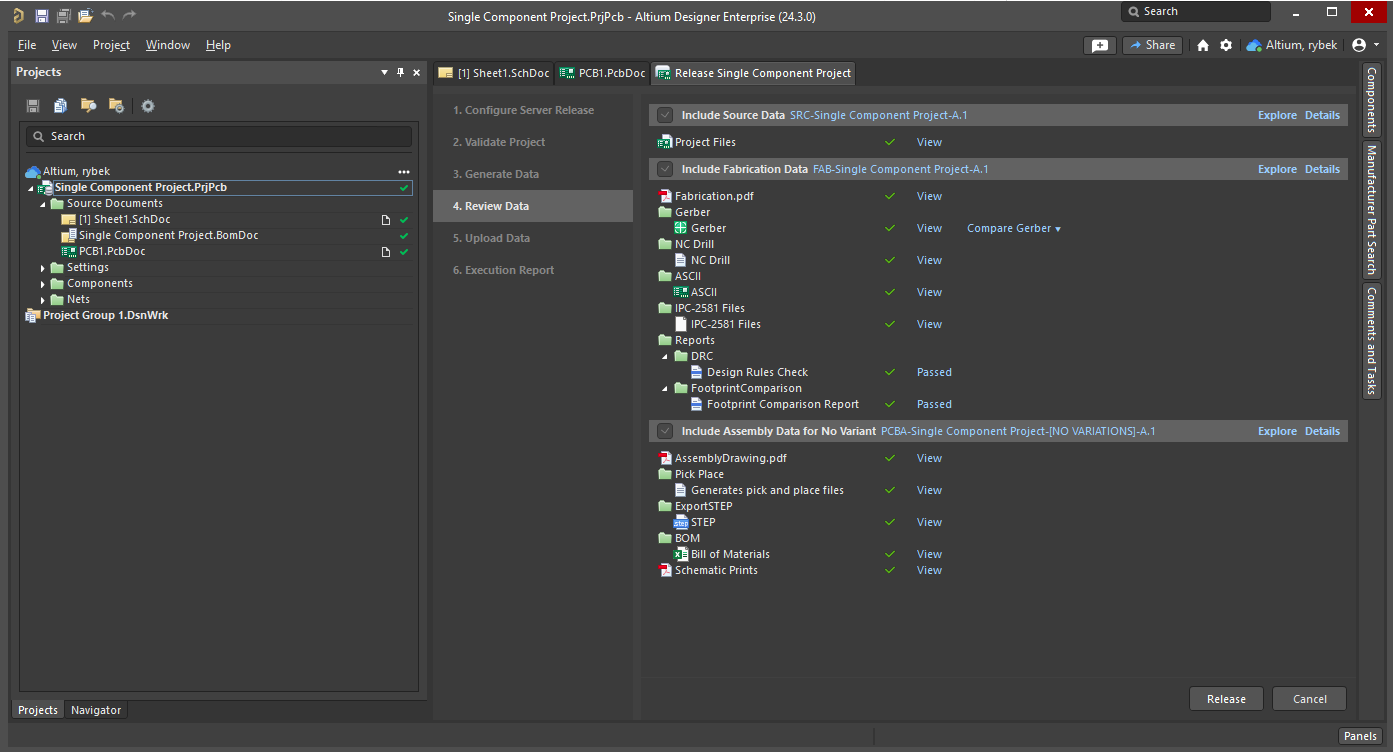
Task: Toggle Include Fabrication Data checkbox
Action: tap(665, 169)
